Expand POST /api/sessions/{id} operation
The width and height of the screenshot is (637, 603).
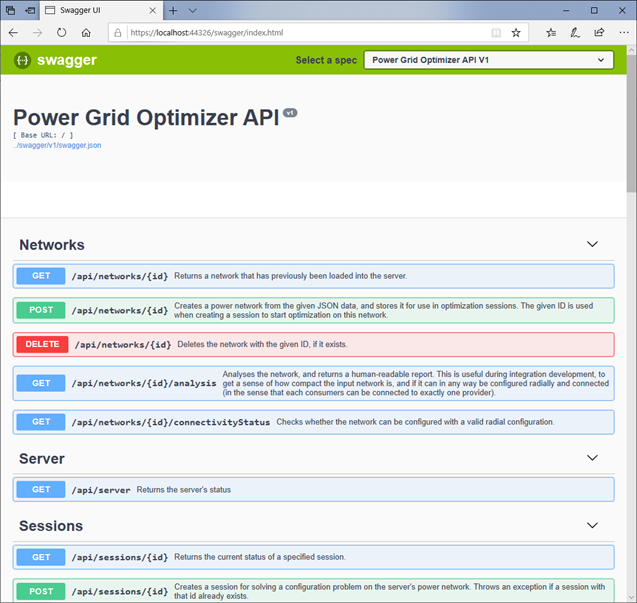click(313, 591)
